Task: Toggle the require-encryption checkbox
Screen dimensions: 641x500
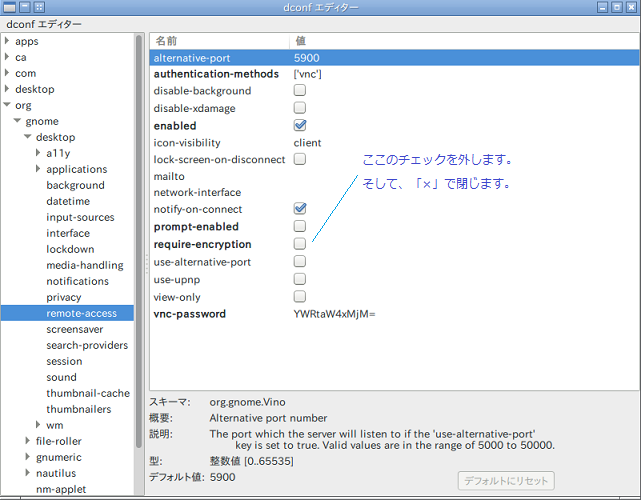Action: click(x=300, y=244)
